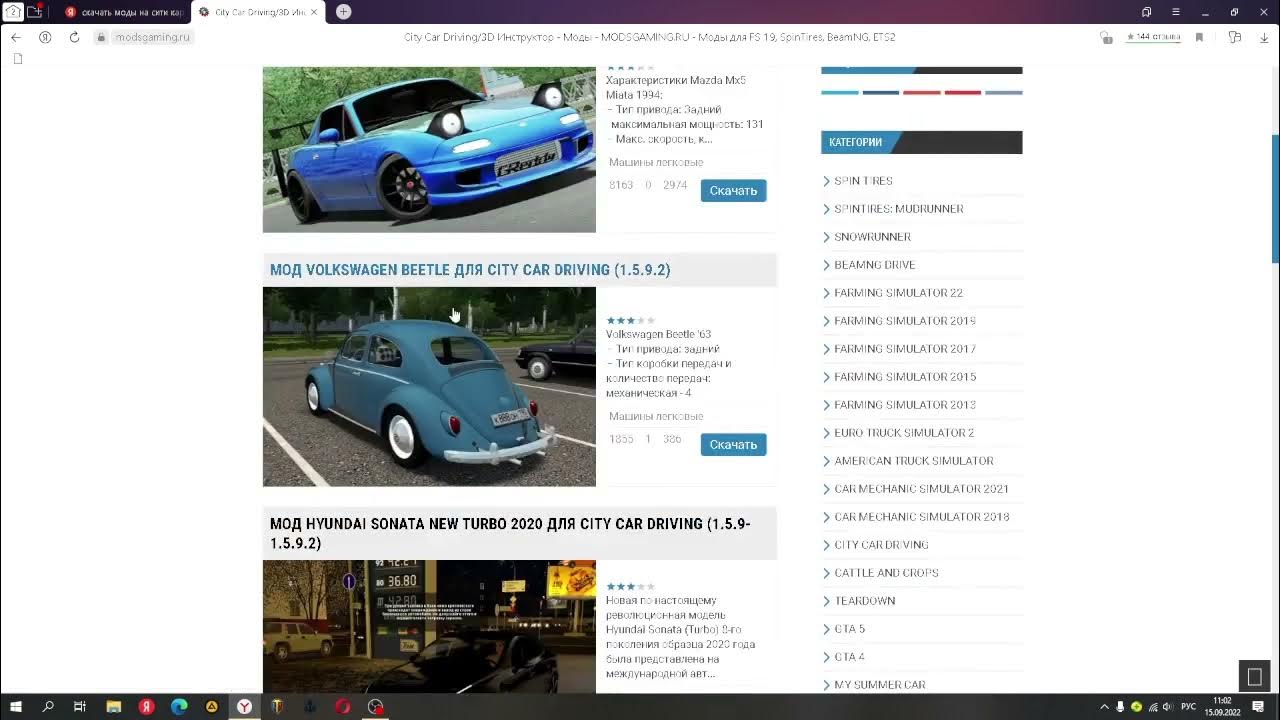
Task: Switch to the 'скачать моды на сити кар' tab
Action: click(124, 12)
